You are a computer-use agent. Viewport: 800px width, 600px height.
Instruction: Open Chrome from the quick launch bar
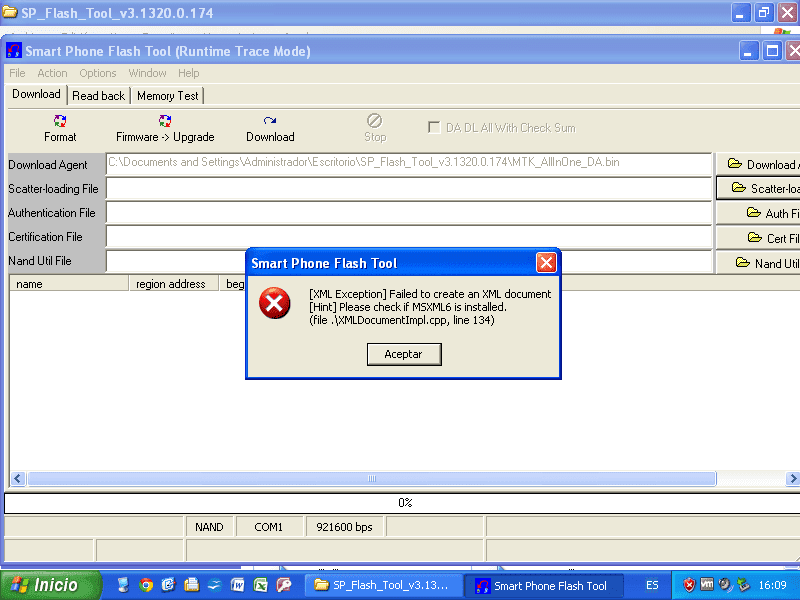pyautogui.click(x=146, y=585)
